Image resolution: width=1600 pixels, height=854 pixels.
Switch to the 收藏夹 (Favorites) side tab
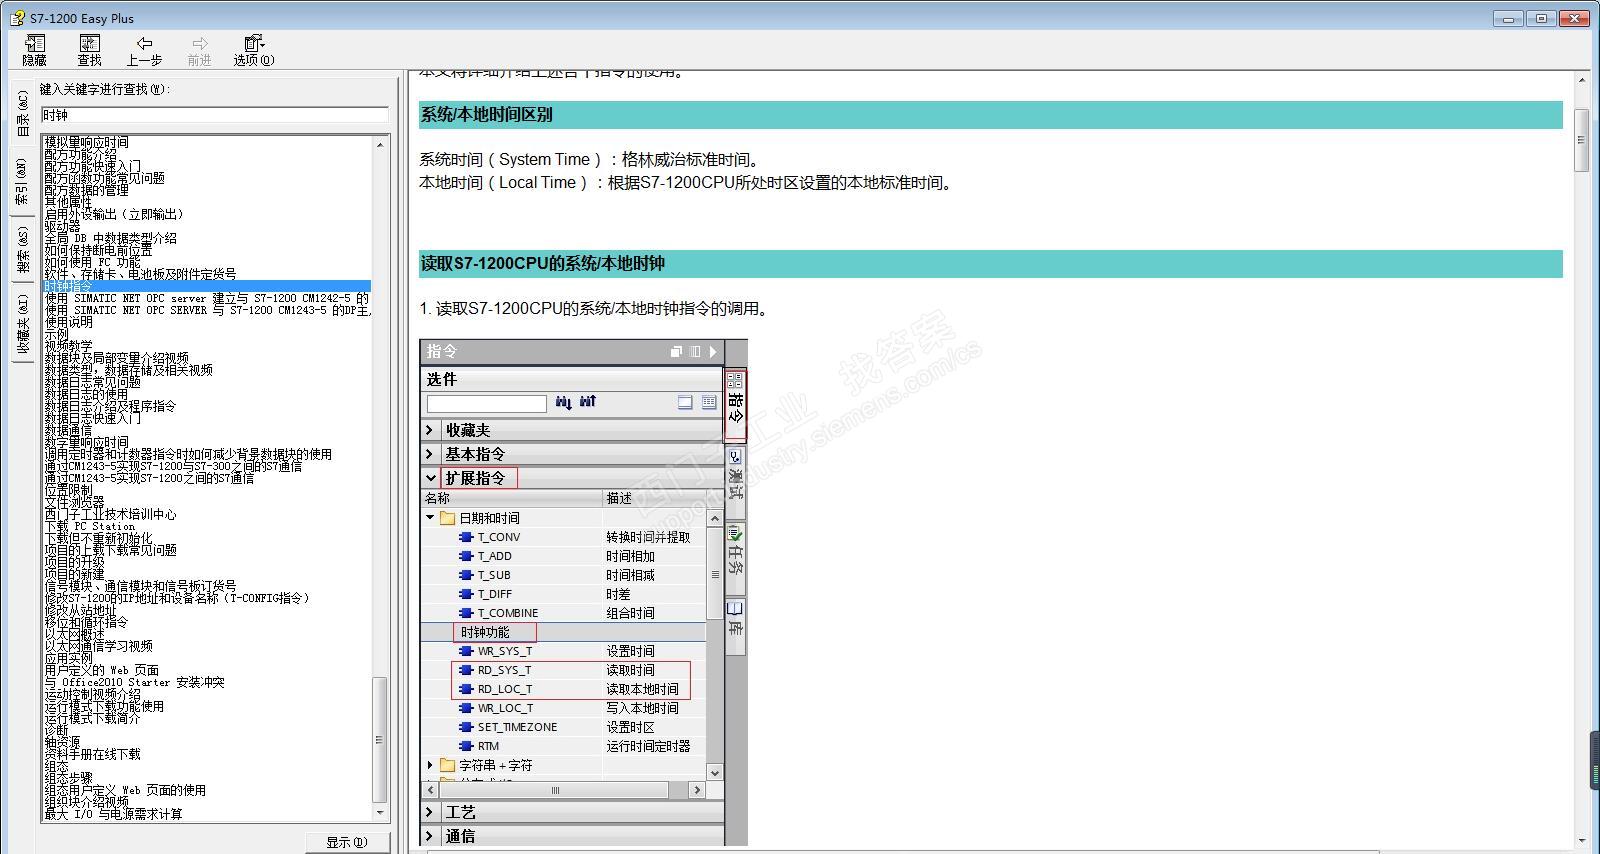tap(23, 325)
